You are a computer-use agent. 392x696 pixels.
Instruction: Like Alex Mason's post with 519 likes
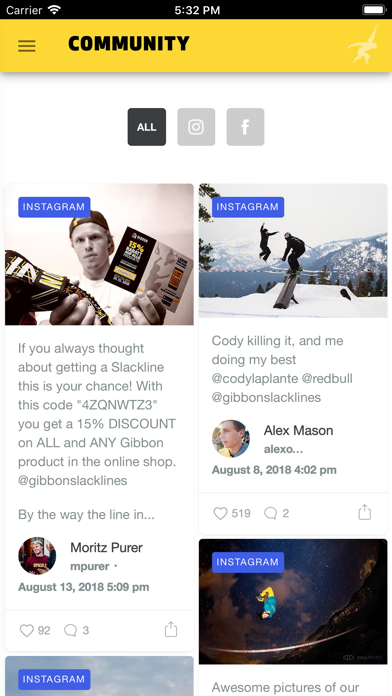click(221, 514)
